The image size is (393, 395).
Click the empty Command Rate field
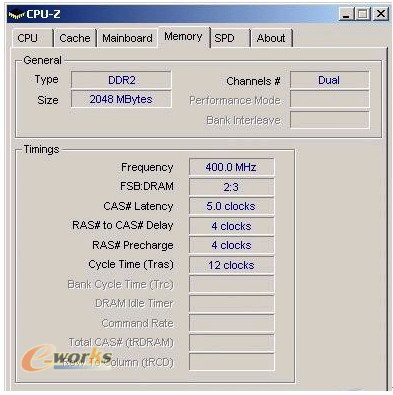(231, 323)
